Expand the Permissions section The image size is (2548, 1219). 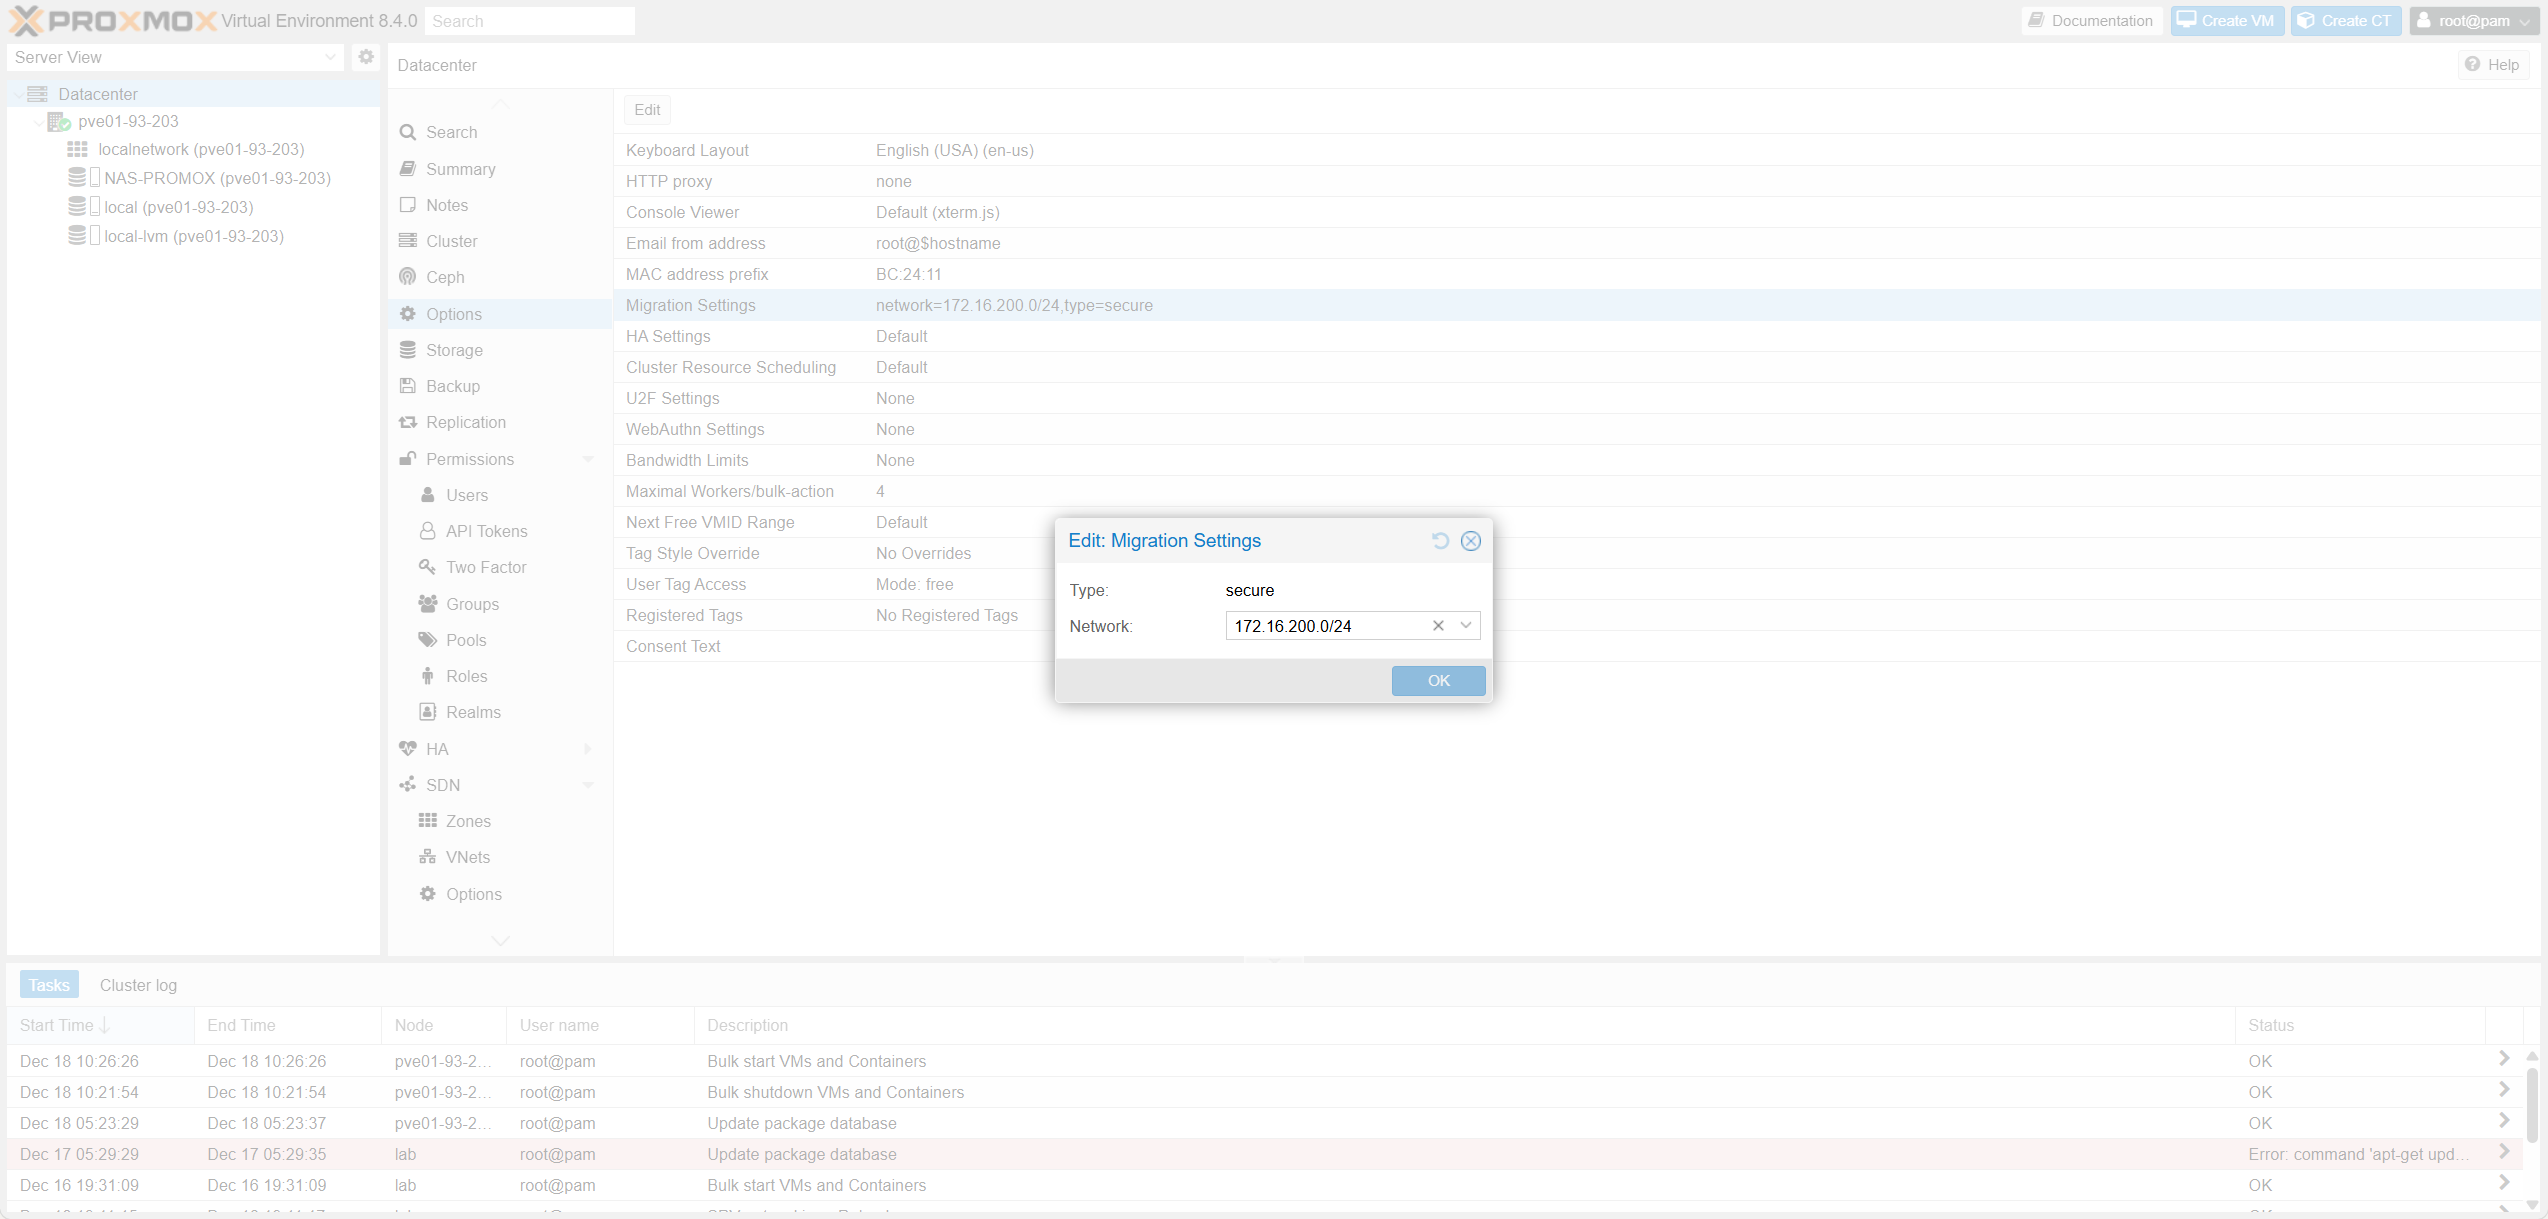tap(588, 459)
